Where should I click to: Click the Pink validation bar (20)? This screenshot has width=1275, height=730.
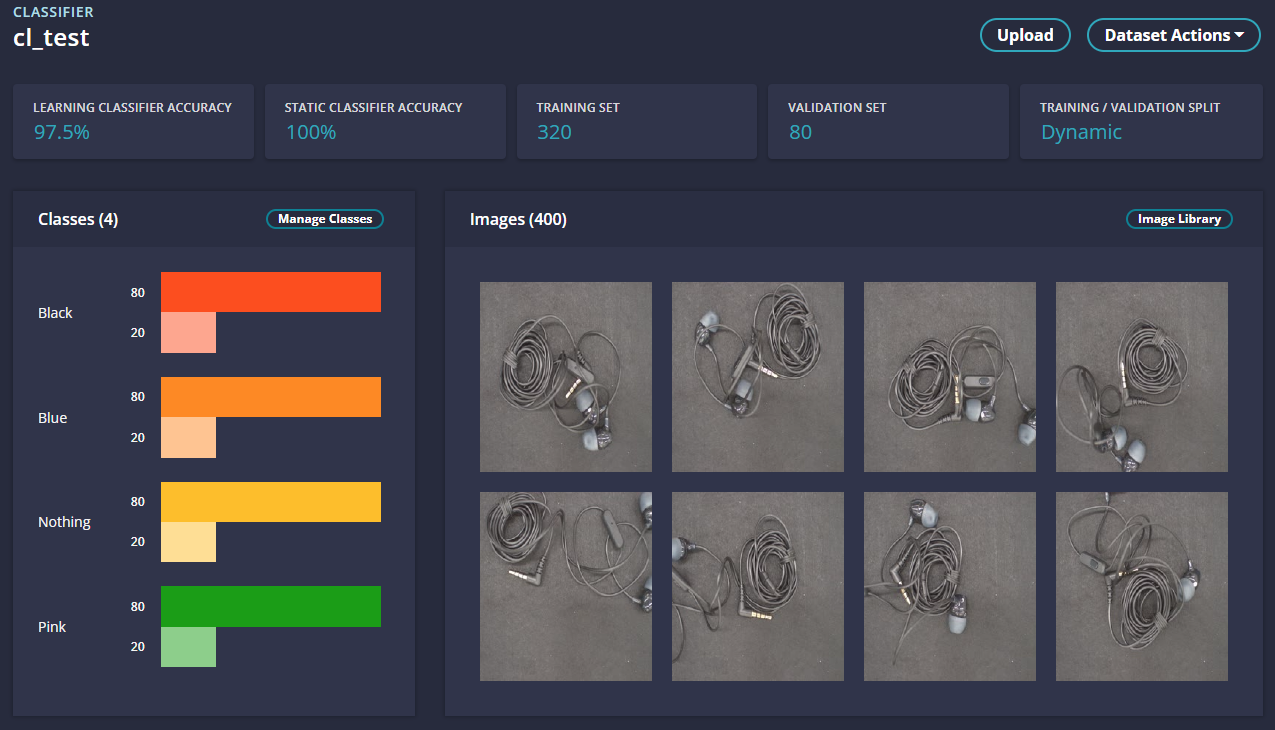pyautogui.click(x=188, y=647)
